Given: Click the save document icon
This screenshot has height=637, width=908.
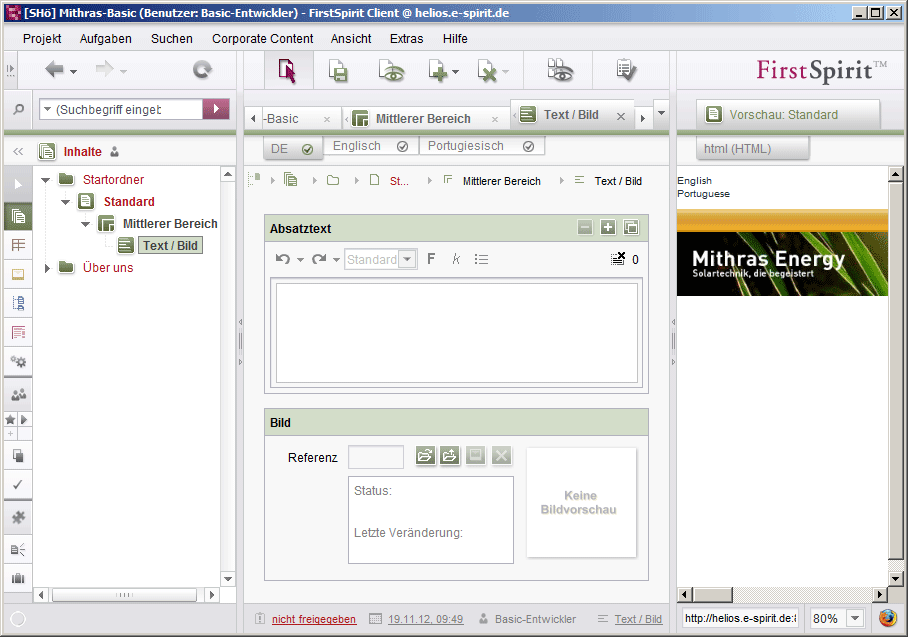Looking at the screenshot, I should [x=338, y=71].
